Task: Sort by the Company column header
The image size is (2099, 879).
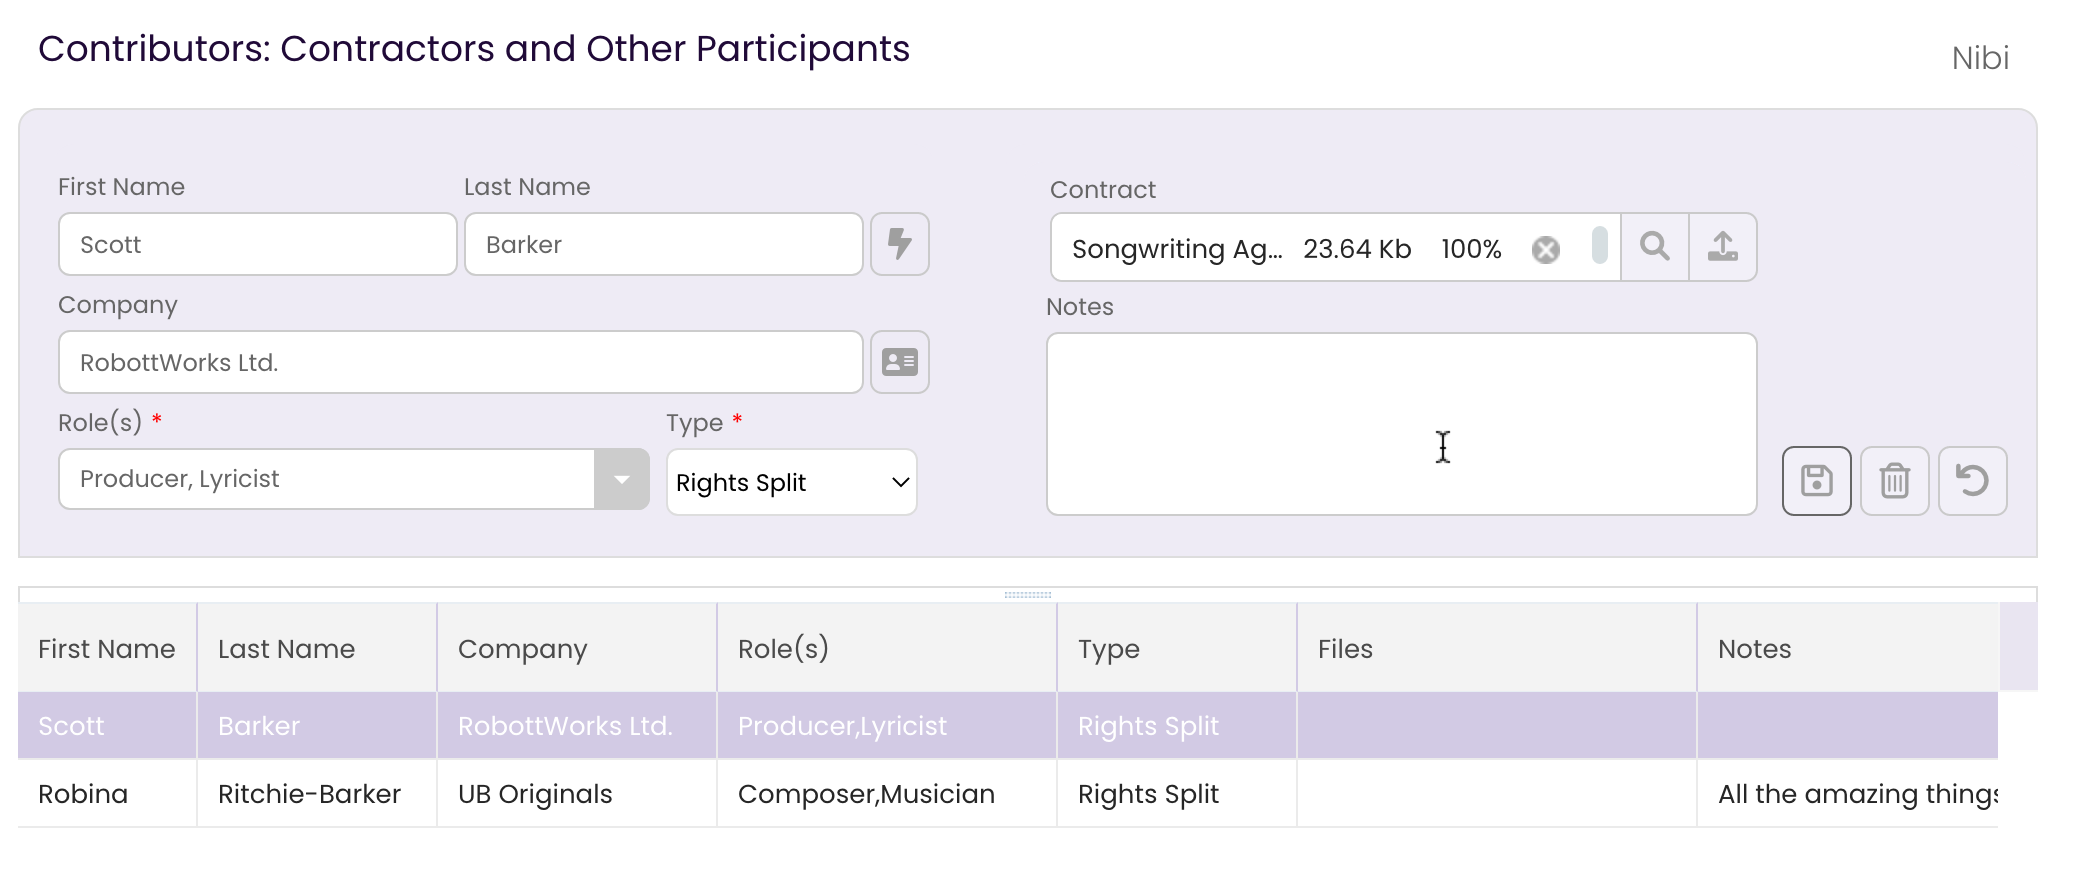Action: coord(577,648)
